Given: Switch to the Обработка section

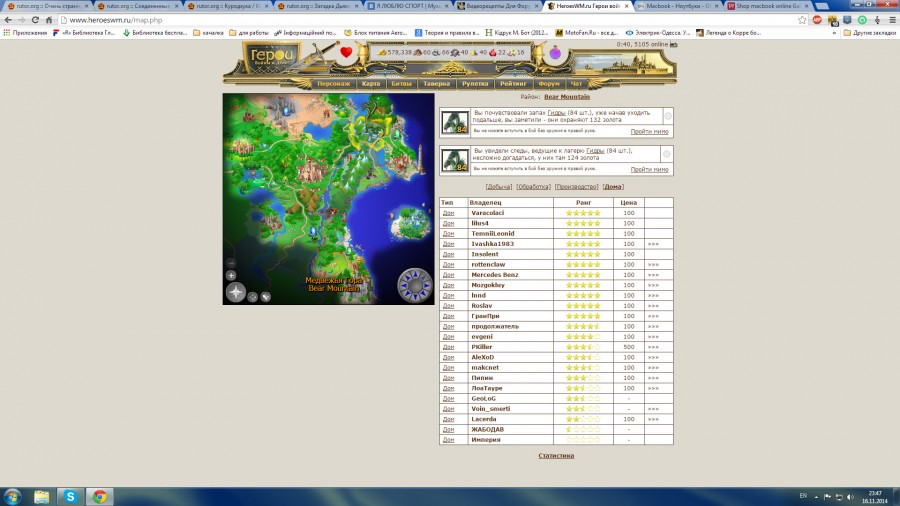Looking at the screenshot, I should (x=533, y=186).
